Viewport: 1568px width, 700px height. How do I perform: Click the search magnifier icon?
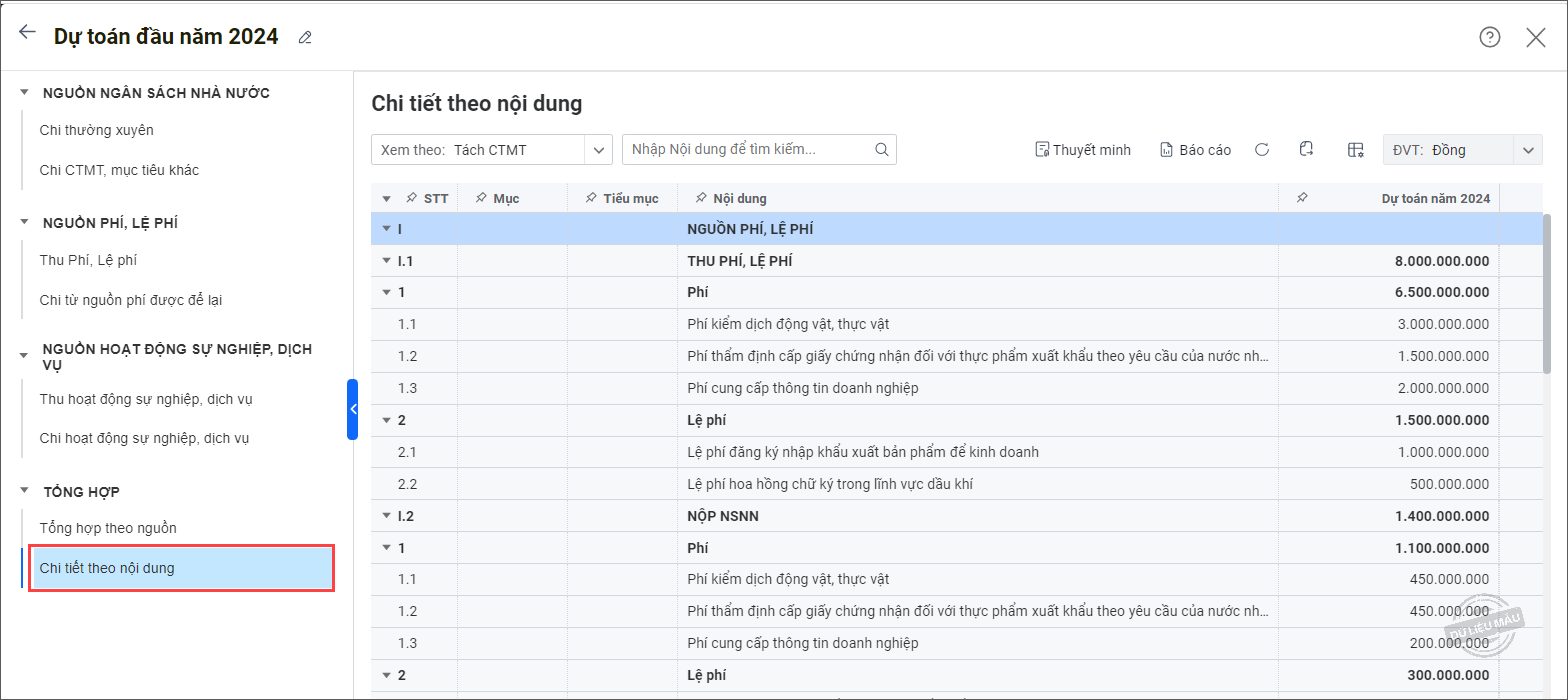881,150
